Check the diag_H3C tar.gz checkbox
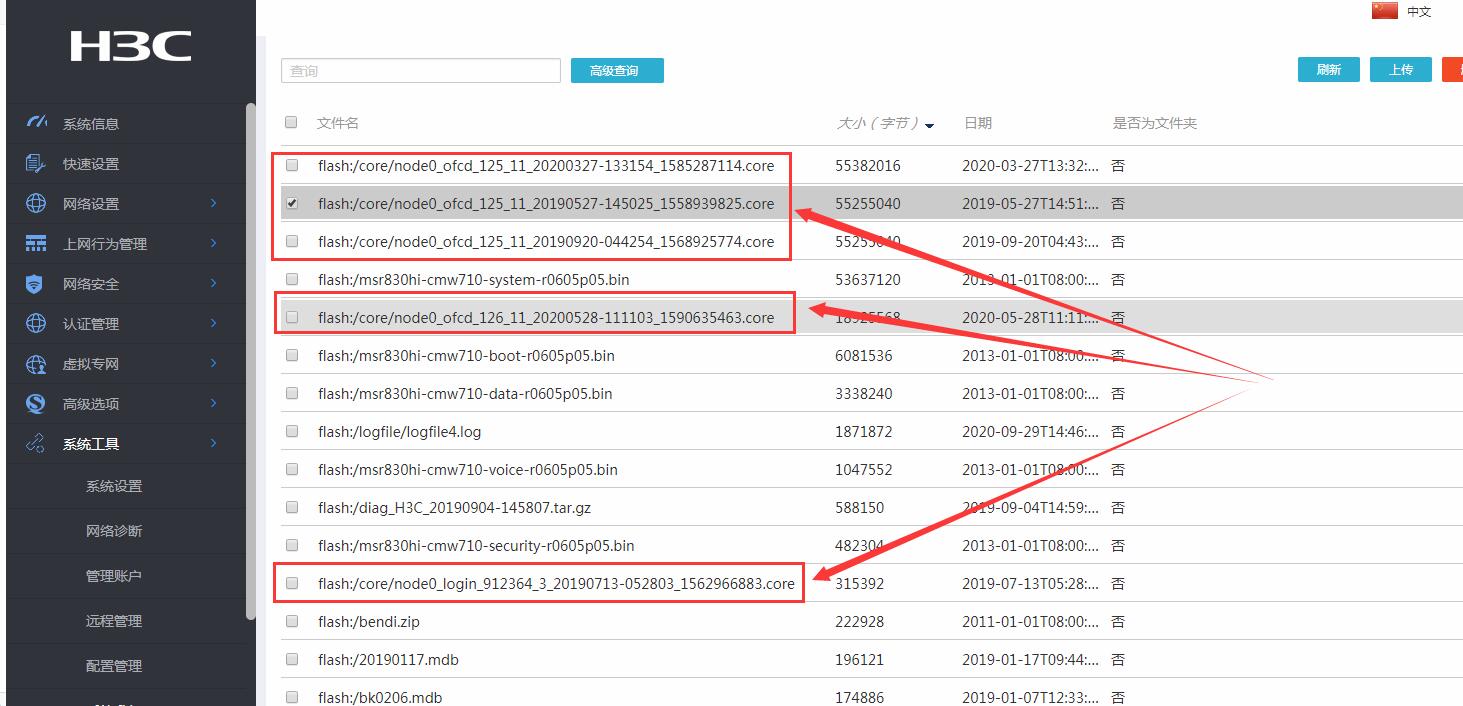The width and height of the screenshot is (1463, 706). point(292,507)
